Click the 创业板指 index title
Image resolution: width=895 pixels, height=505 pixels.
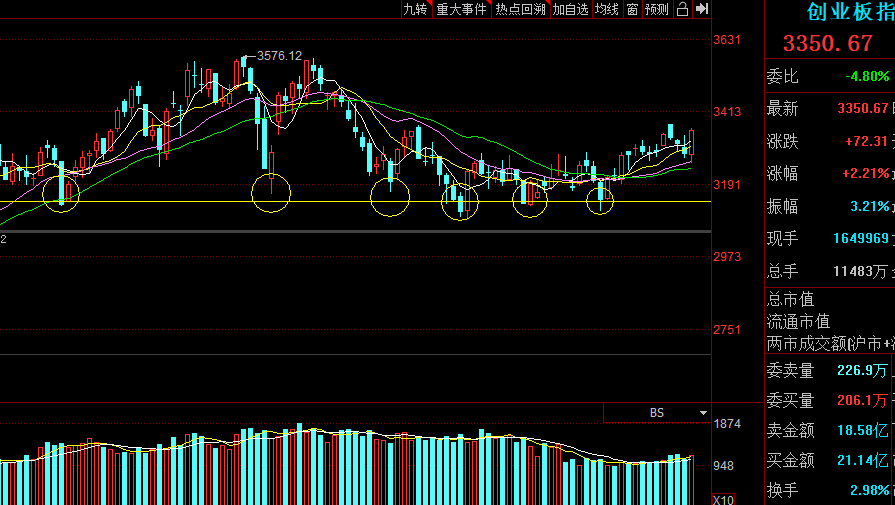[x=850, y=12]
